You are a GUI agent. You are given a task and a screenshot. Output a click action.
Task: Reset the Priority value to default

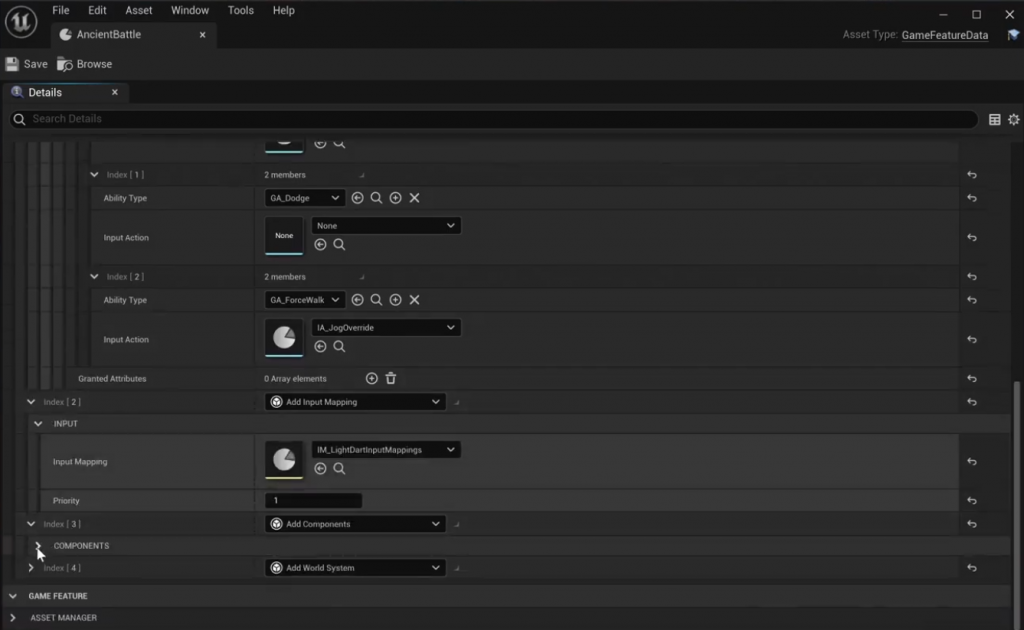pyautogui.click(x=971, y=501)
